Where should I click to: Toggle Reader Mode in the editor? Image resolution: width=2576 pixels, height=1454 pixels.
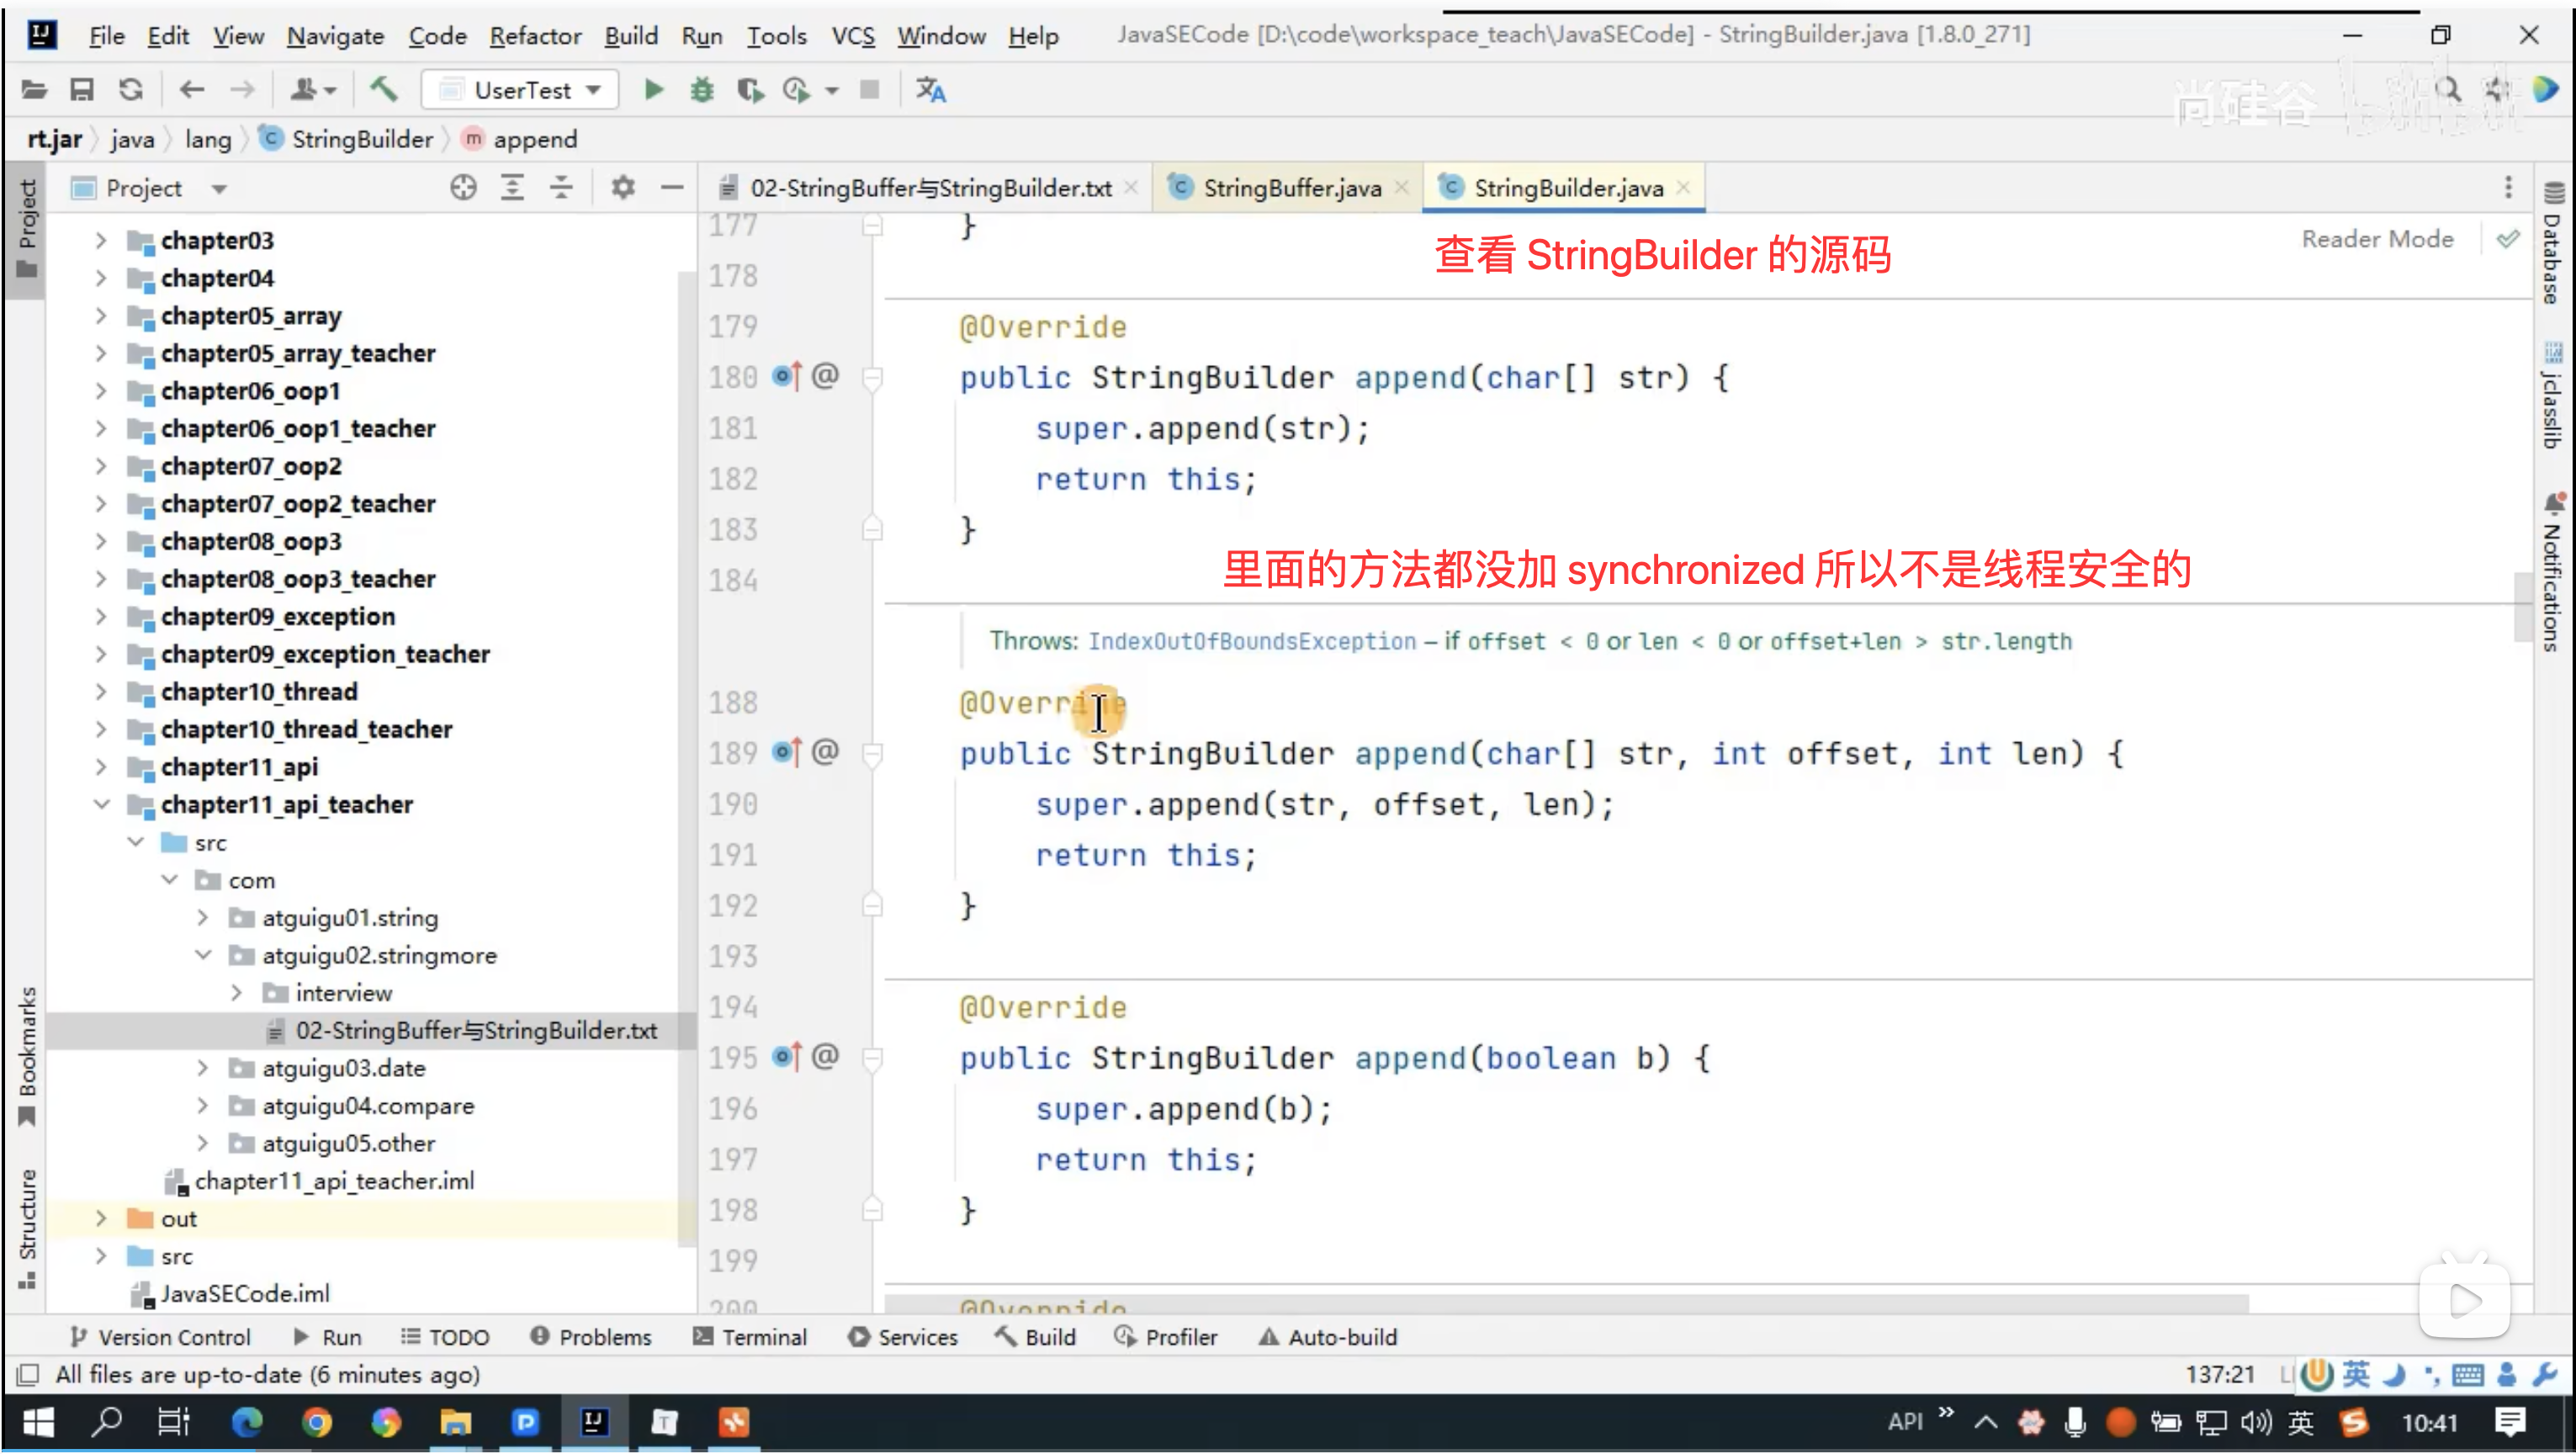coord(2377,239)
